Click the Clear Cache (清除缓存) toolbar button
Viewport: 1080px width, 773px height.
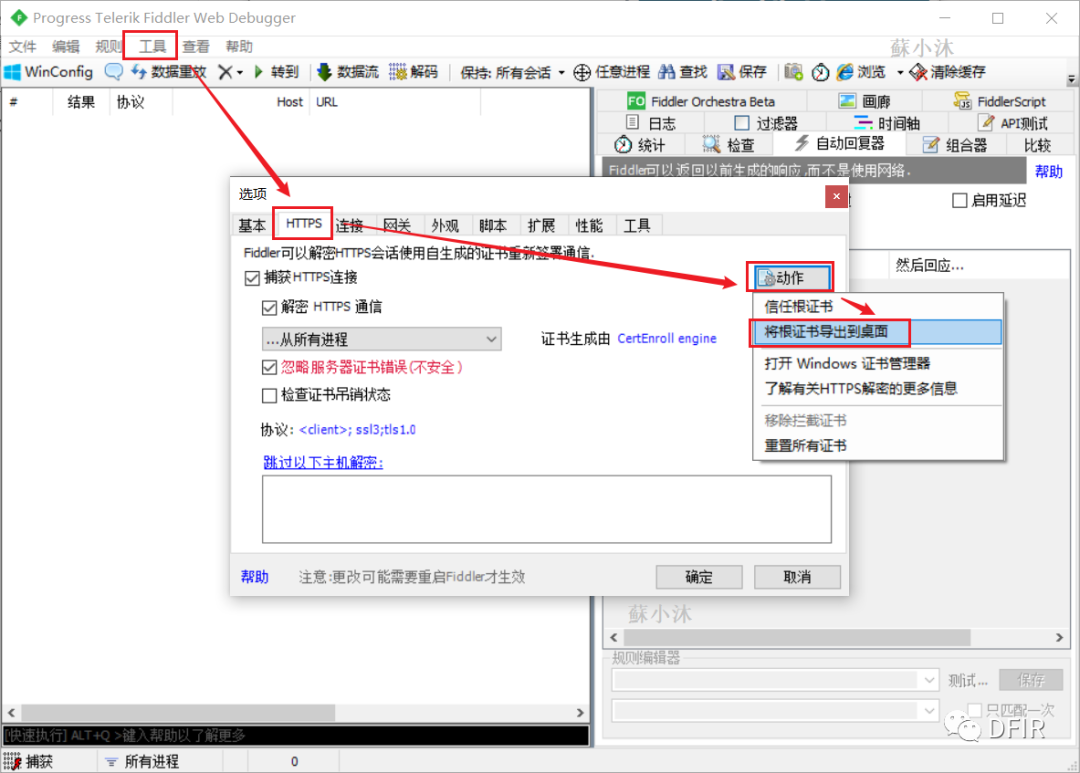948,72
